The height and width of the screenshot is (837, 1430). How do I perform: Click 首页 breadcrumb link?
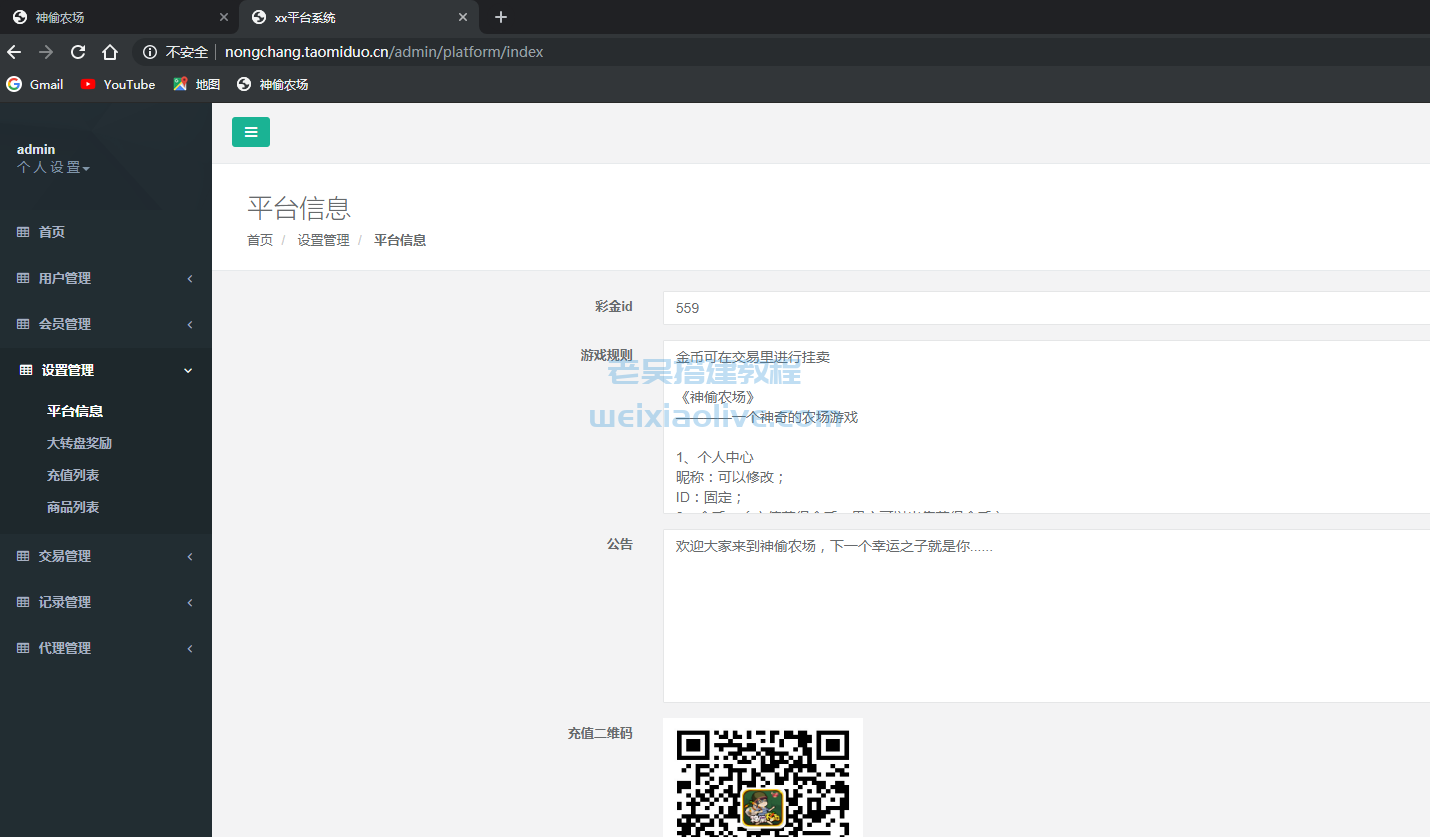[x=260, y=240]
